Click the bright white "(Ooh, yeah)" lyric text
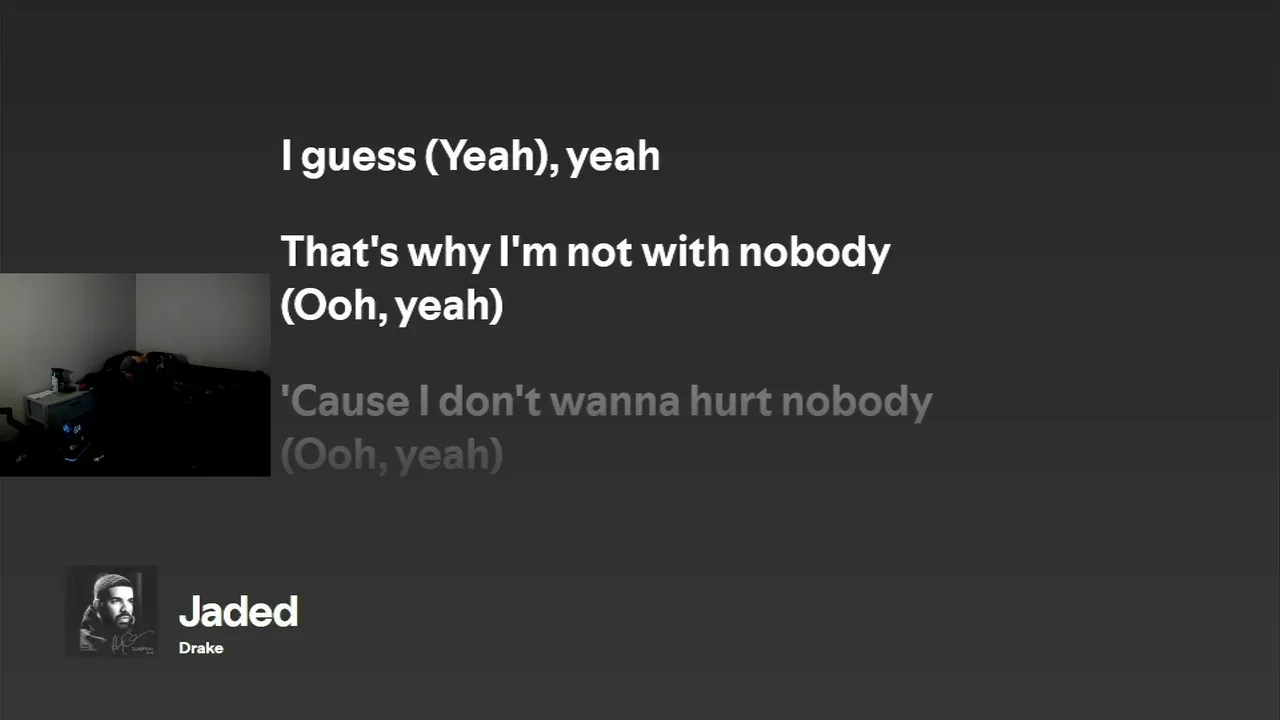 coord(391,306)
